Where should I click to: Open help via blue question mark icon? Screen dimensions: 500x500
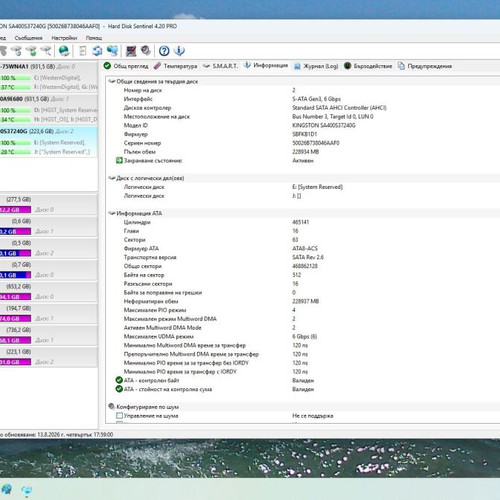coord(164,51)
